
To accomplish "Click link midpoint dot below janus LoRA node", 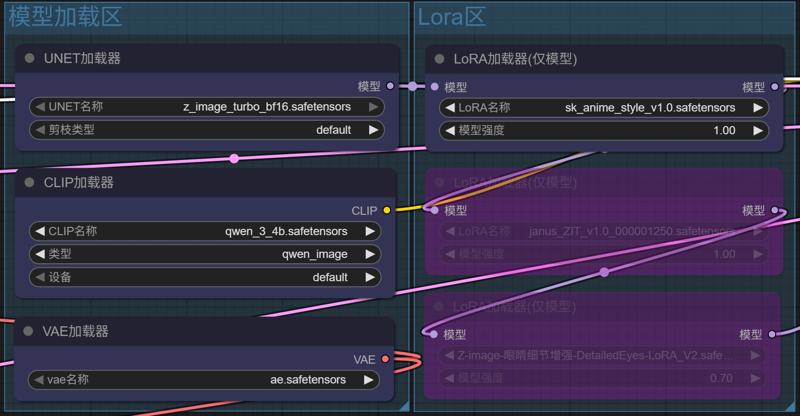I will click(x=604, y=272).
